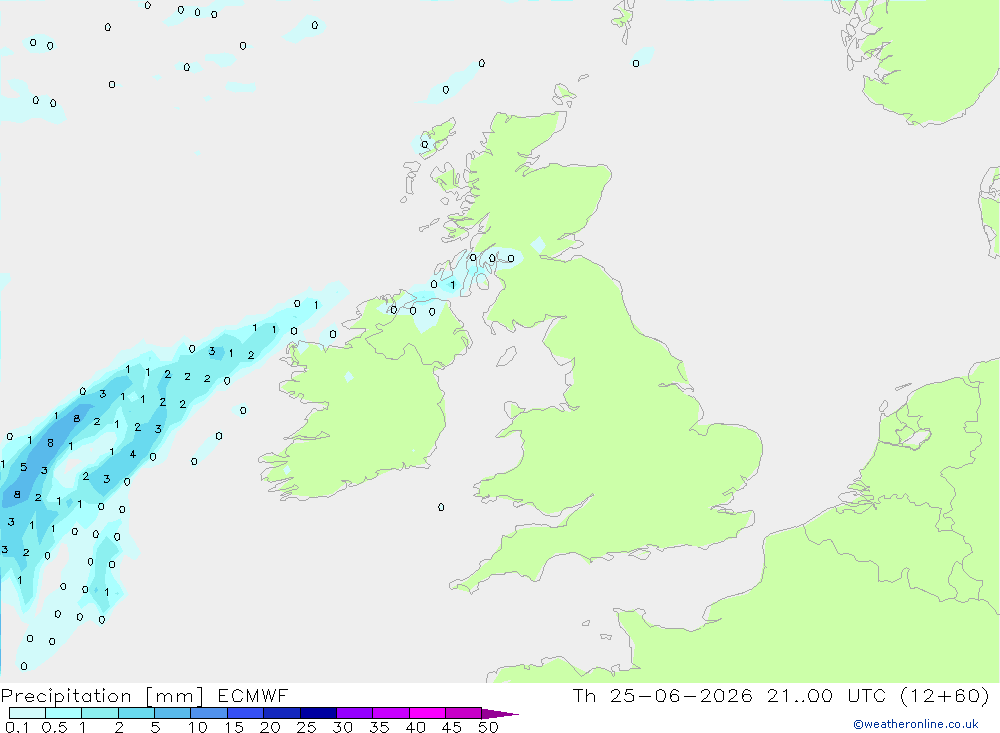This screenshot has width=1000, height=733.
Task: Pick the 1–2 mm legend color swatch
Action: [x=100, y=713]
